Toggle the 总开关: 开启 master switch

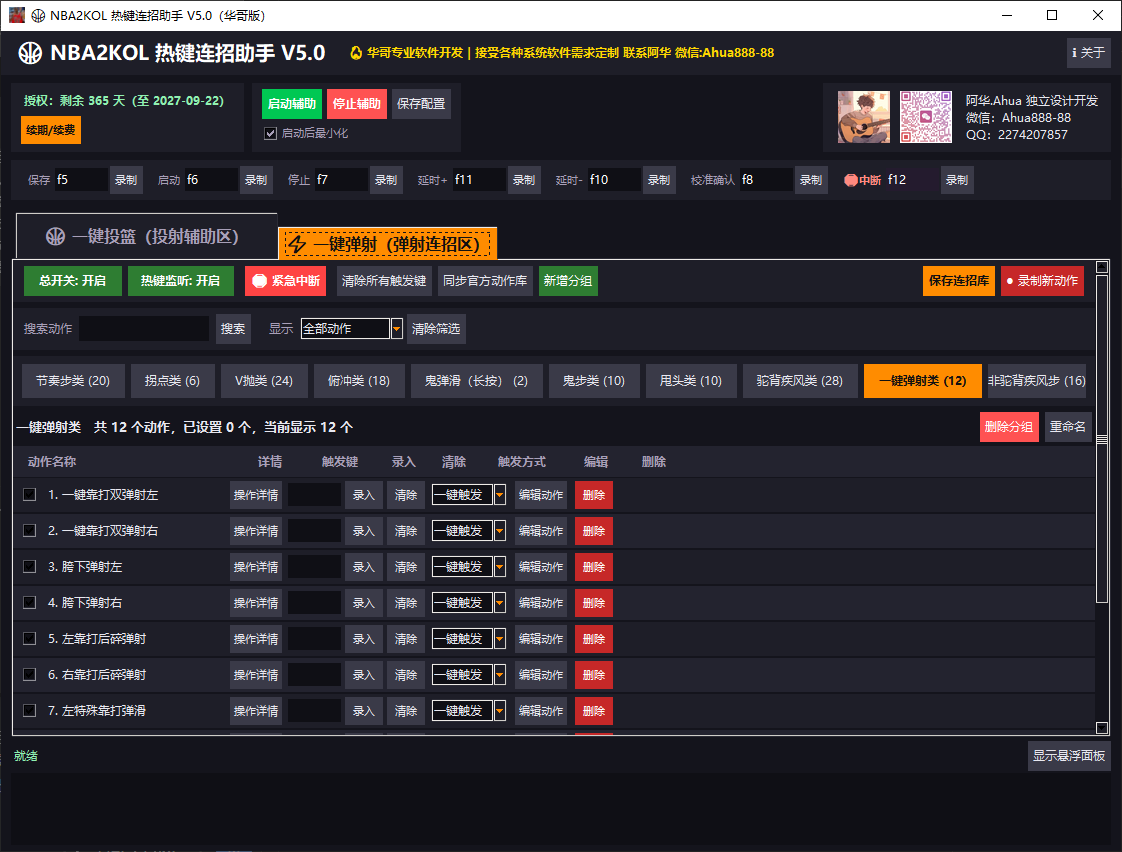(x=73, y=281)
